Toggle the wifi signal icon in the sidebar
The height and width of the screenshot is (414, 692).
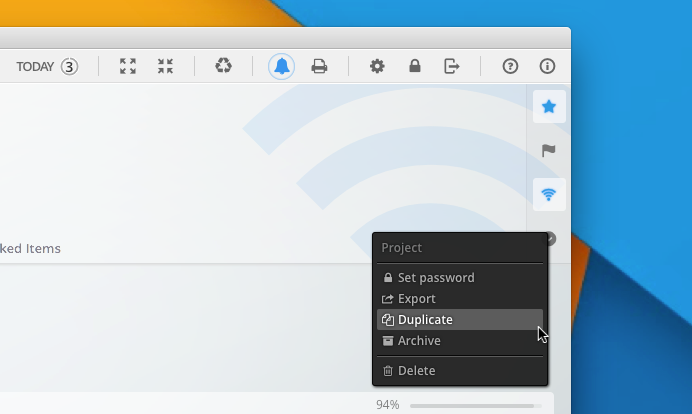[549, 194]
